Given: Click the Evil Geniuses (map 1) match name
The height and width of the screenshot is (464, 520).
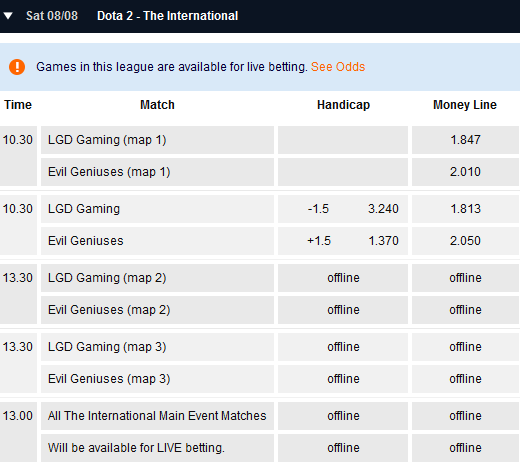Looking at the screenshot, I should pyautogui.click(x=109, y=172).
